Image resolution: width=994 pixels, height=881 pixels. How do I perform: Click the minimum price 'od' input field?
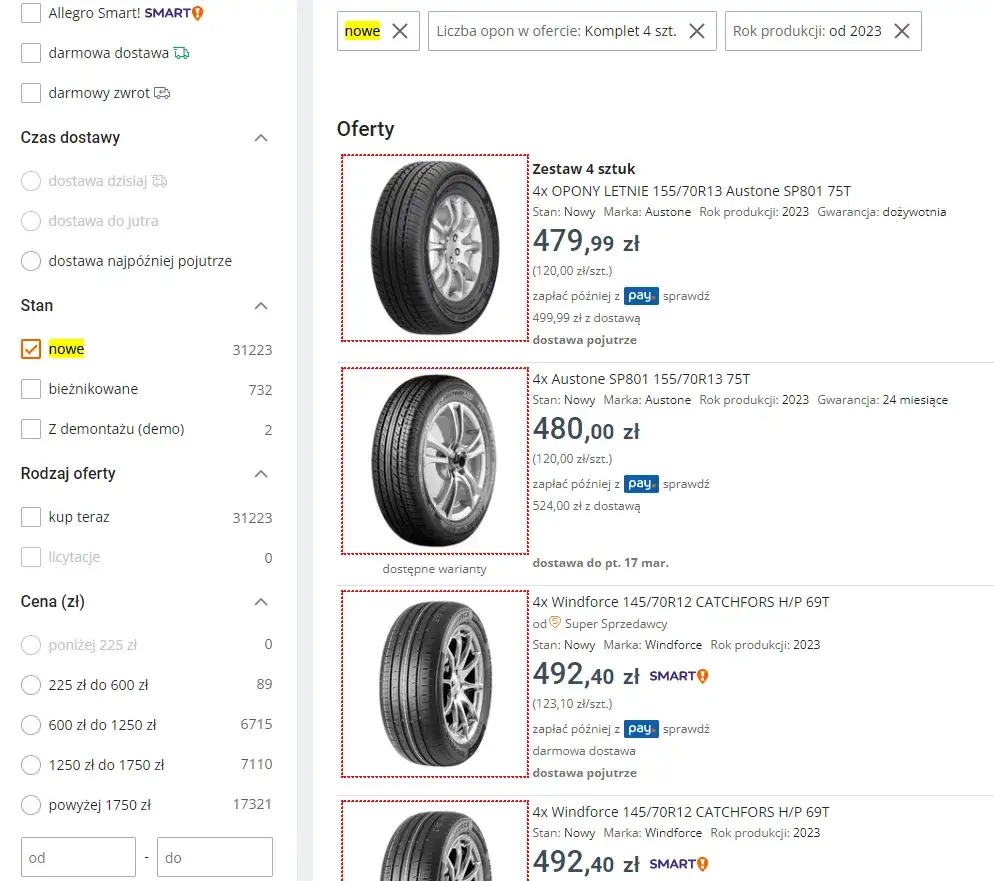point(78,858)
